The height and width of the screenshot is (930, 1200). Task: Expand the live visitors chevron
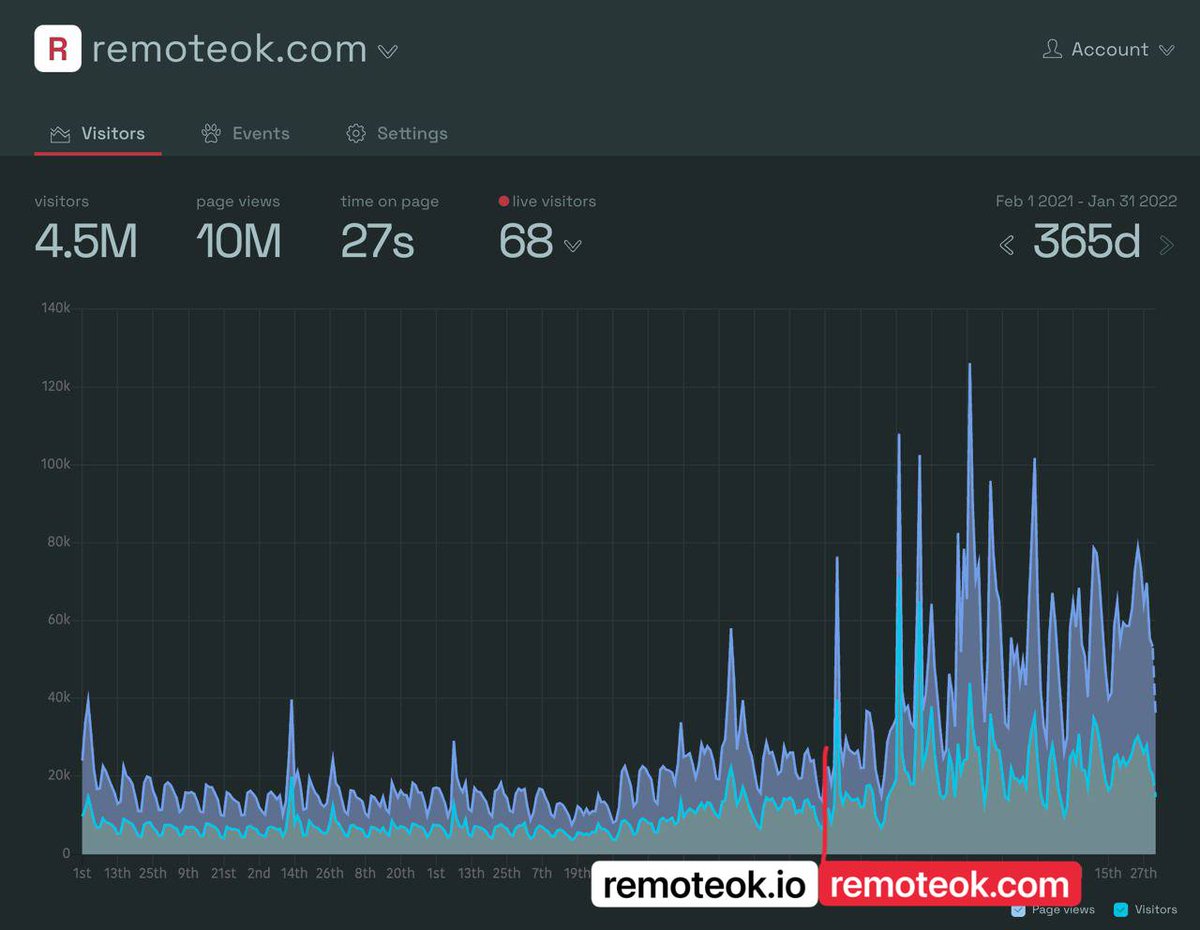click(x=573, y=245)
